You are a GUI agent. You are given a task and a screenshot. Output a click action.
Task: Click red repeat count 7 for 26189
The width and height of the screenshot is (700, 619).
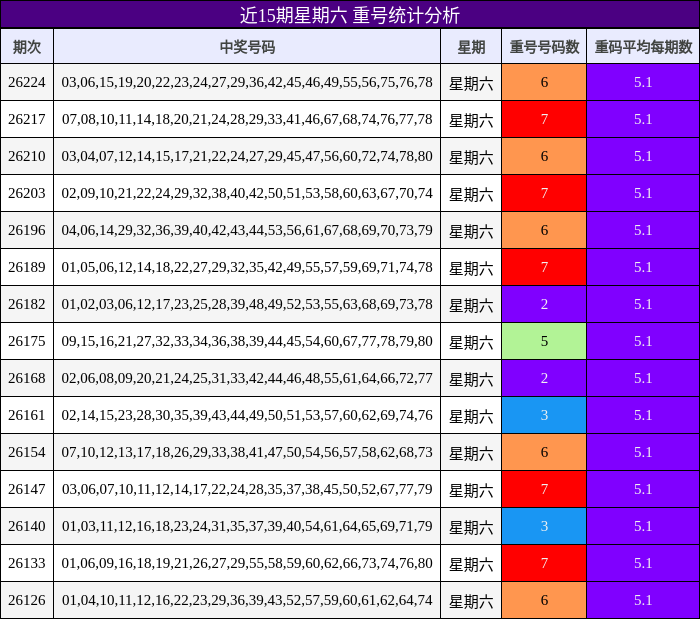[544, 267]
